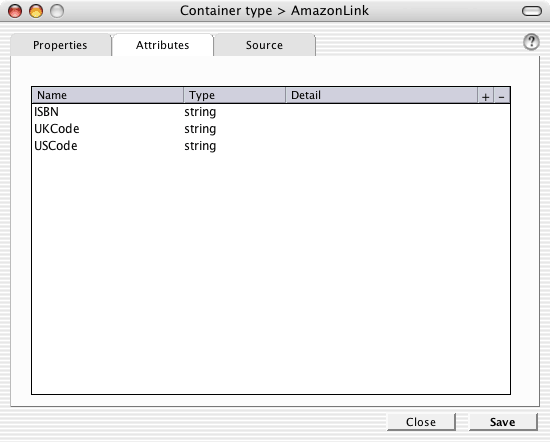Select the UKCode attribute row
This screenshot has height=442, width=550.
[271, 129]
